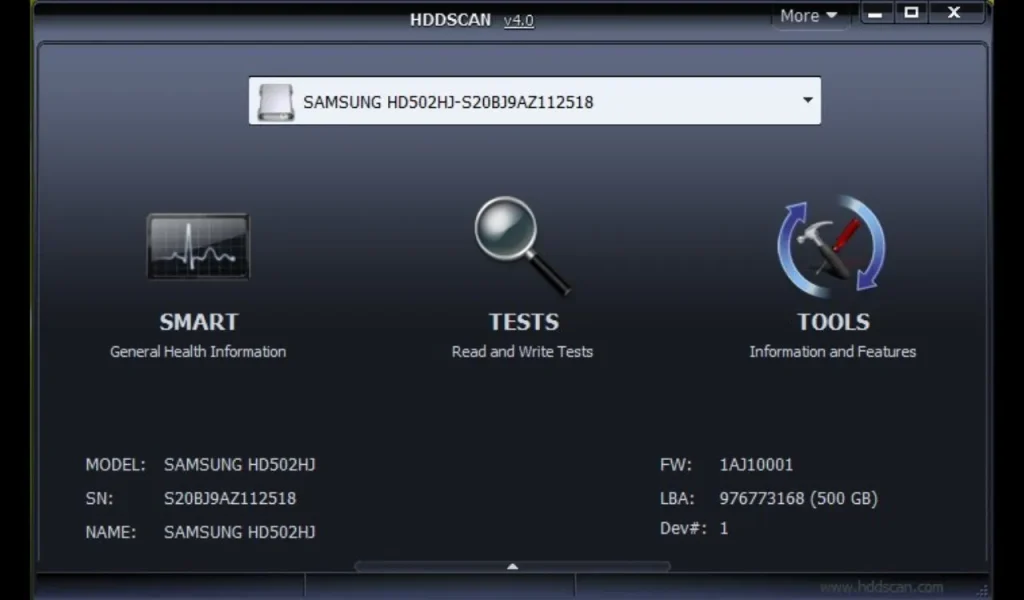Click the HDDSCAN title text

[450, 20]
